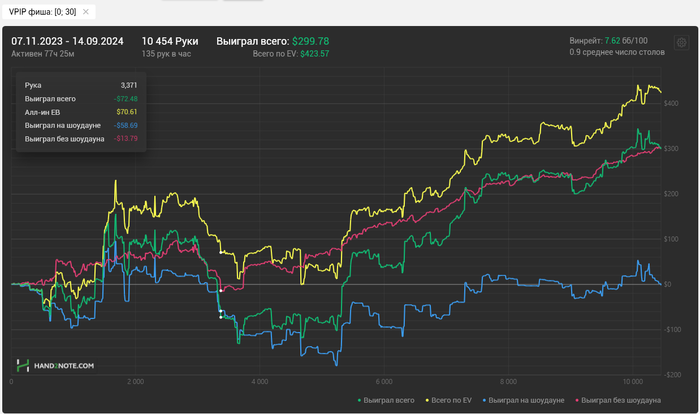Click the Hand2Note logo watermark
700x414 pixels.
click(55, 365)
